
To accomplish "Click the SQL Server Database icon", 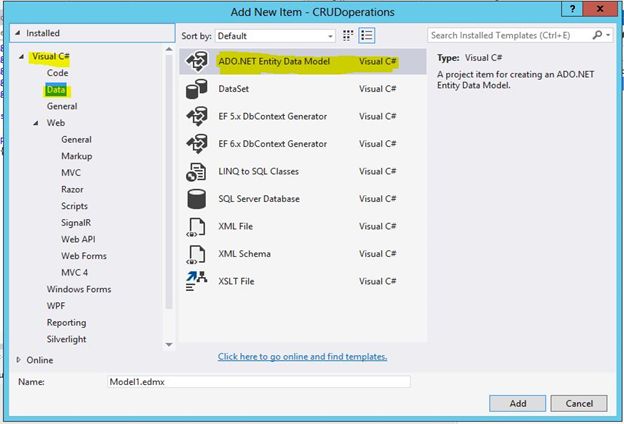I will tap(196, 199).
